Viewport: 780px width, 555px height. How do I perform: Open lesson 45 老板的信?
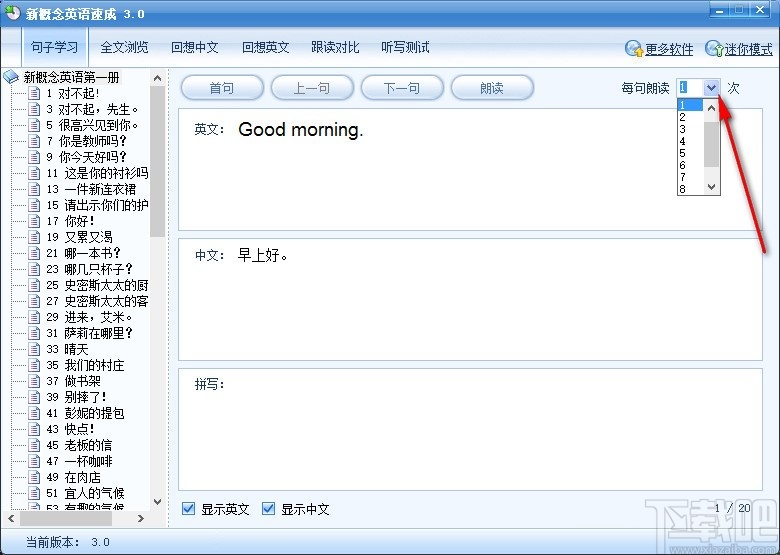(x=79, y=445)
